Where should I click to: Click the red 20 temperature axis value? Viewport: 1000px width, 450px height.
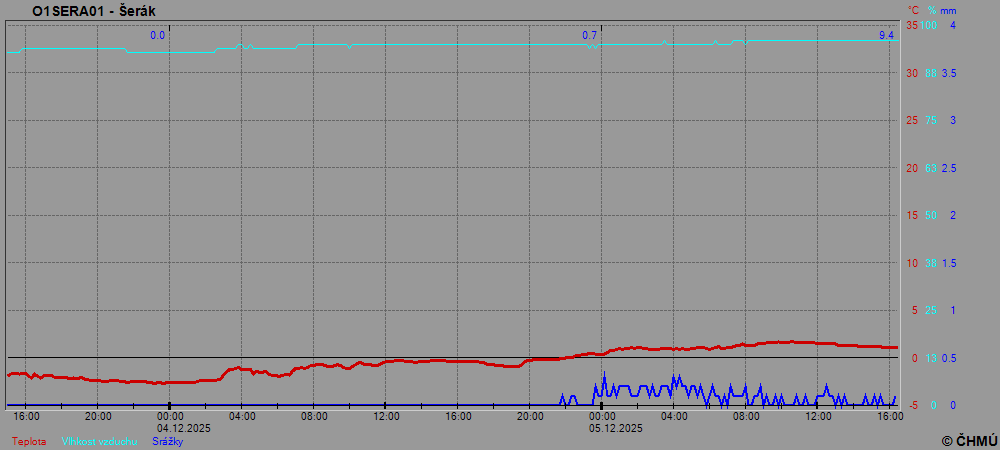[x=911, y=168]
